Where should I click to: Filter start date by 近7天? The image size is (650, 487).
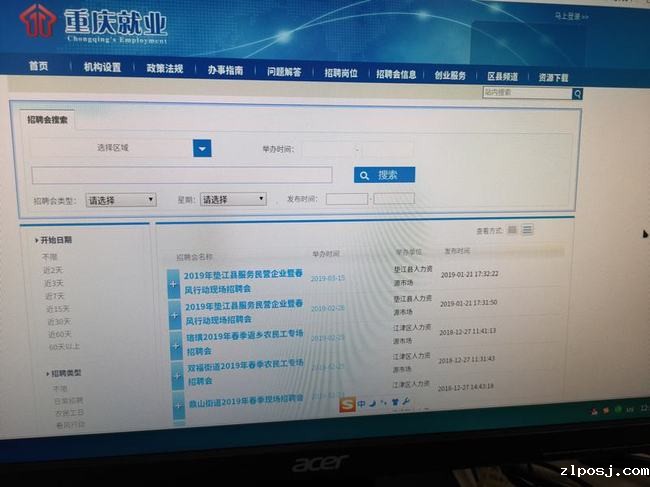(54, 296)
